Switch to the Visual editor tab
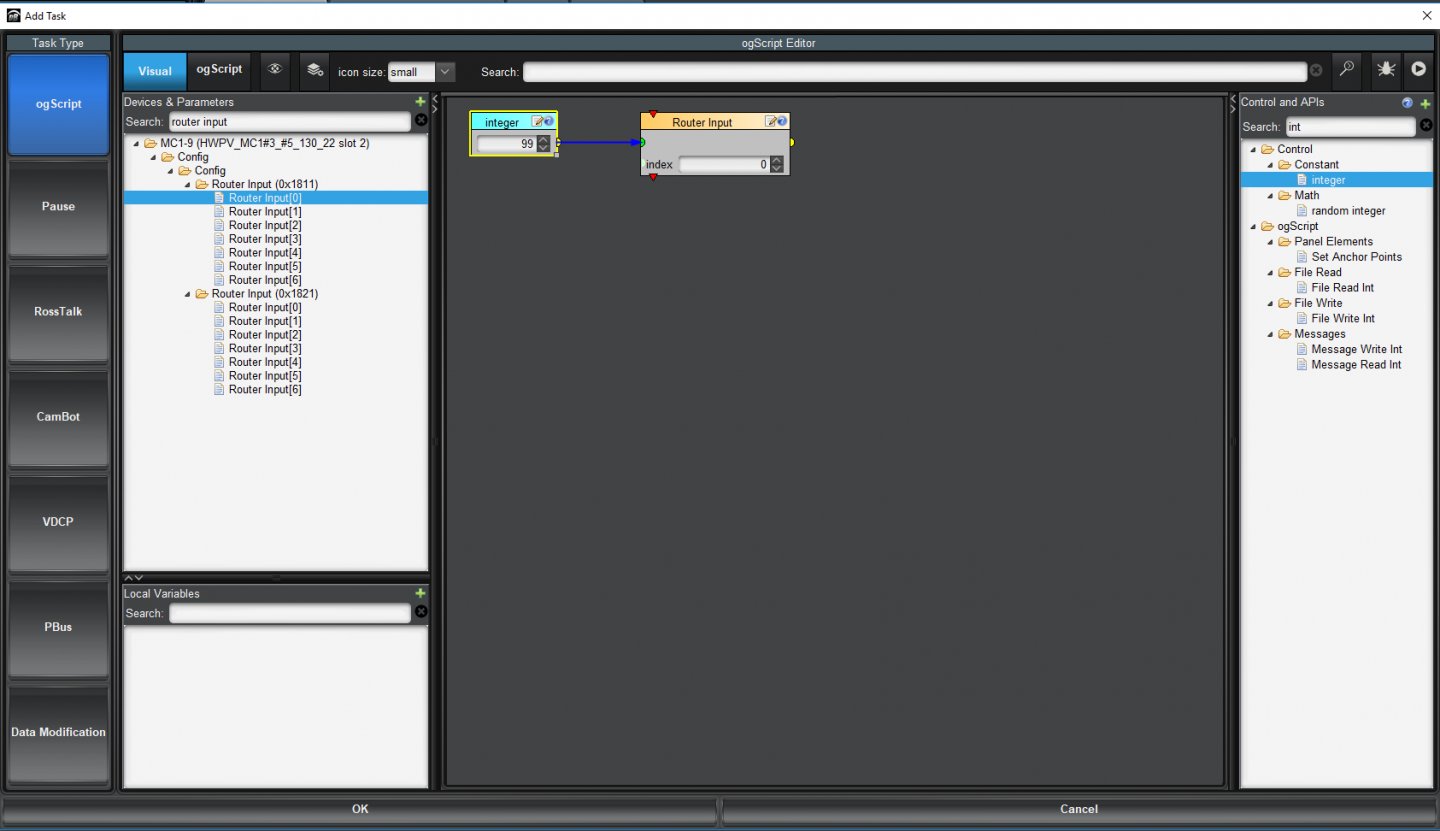The height and width of the screenshot is (831, 1440). [x=155, y=71]
